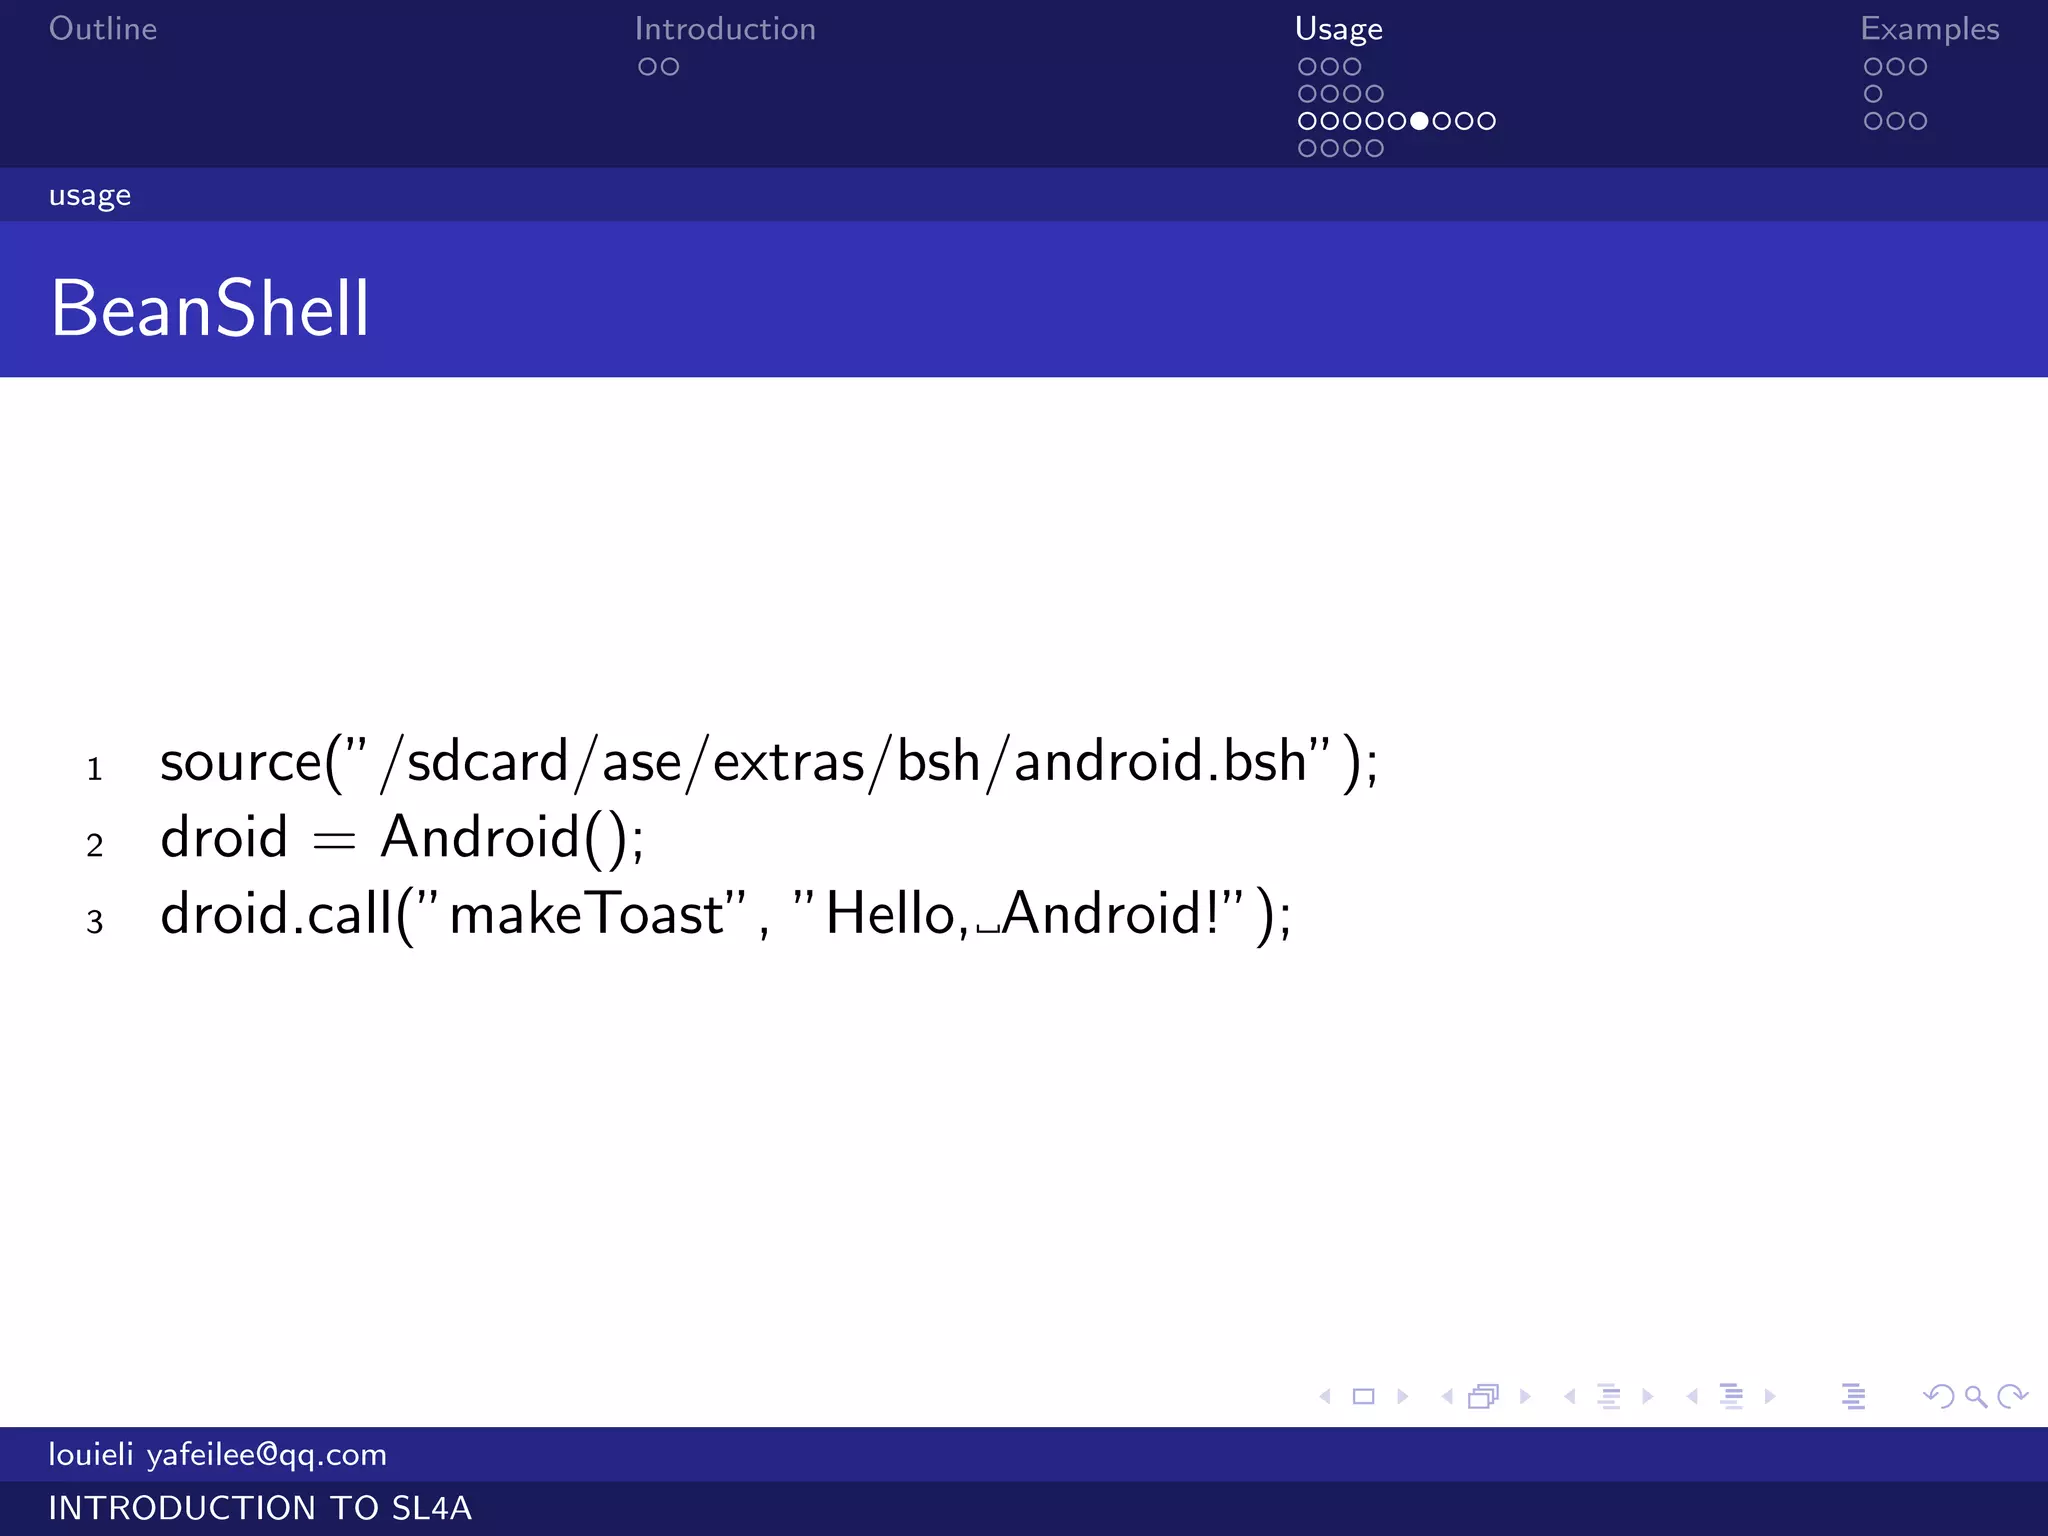2048x1536 pixels.
Task: Click code line number 1
Action: click(95, 769)
